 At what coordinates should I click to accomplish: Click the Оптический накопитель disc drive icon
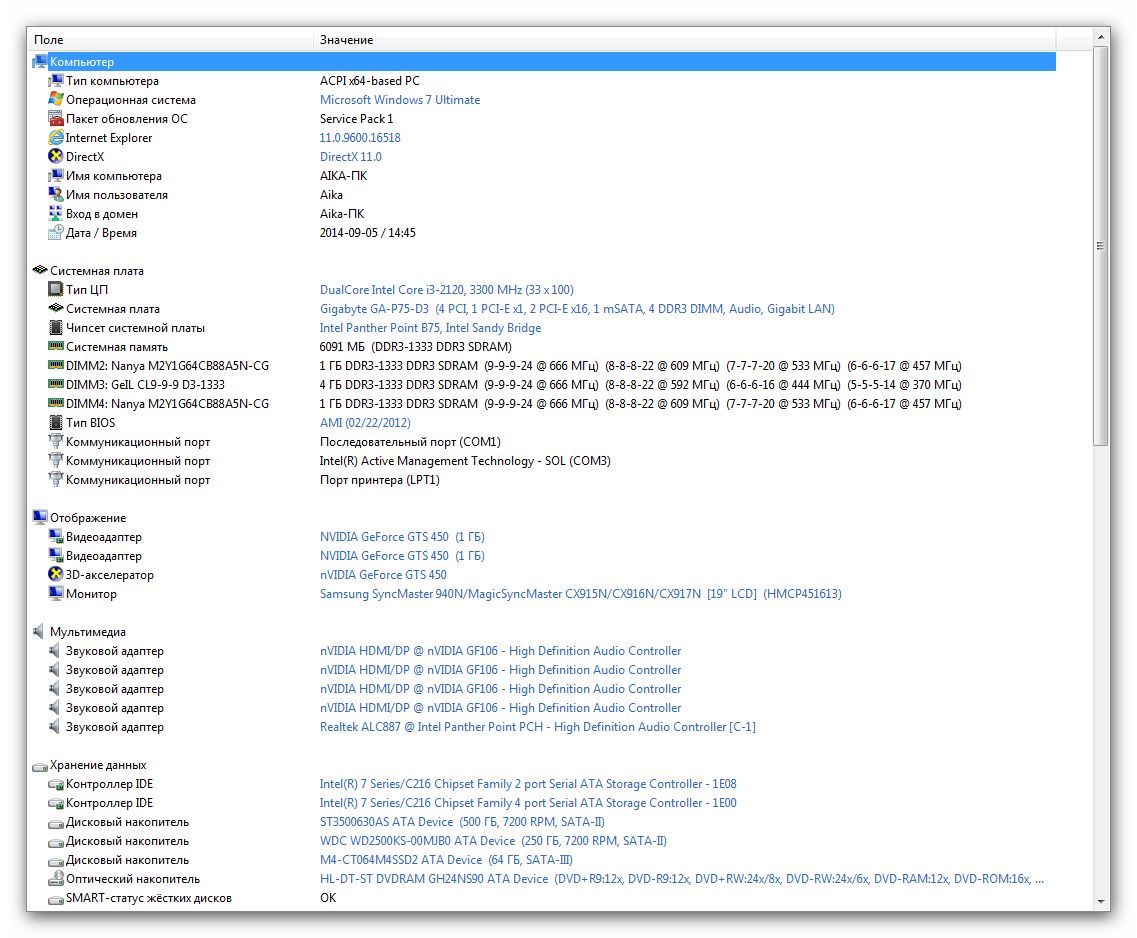[x=56, y=879]
